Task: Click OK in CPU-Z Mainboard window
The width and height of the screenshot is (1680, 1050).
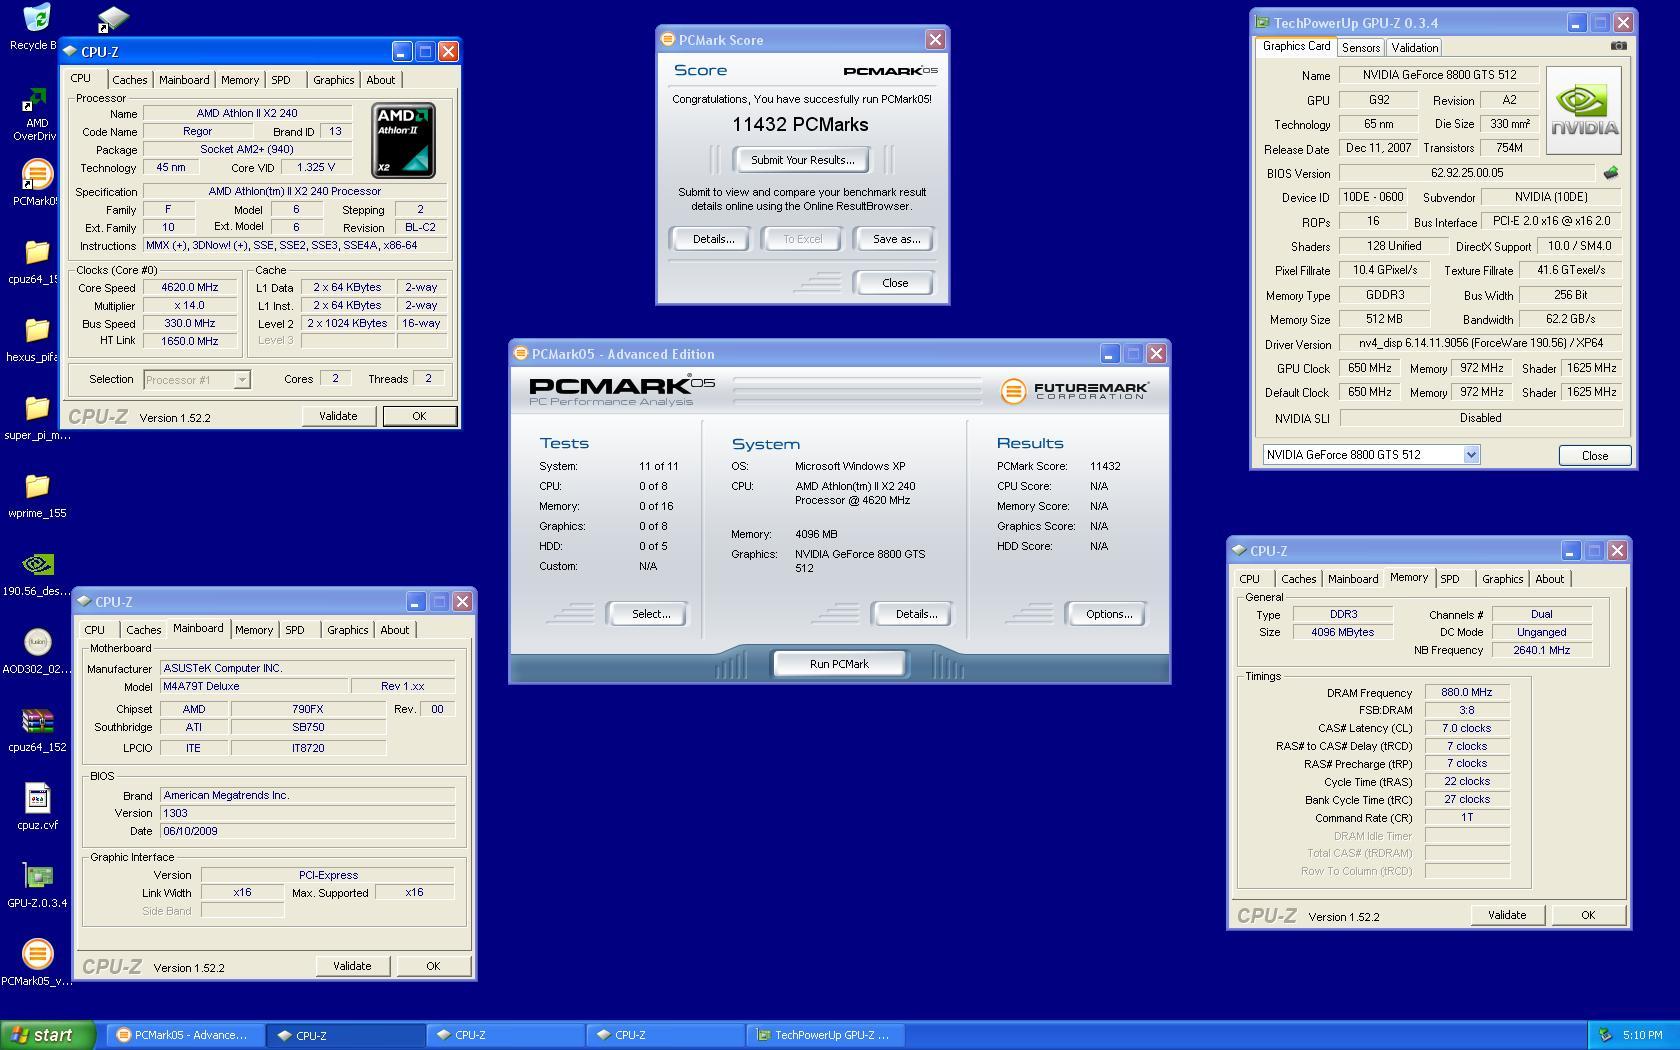Action: [x=433, y=966]
